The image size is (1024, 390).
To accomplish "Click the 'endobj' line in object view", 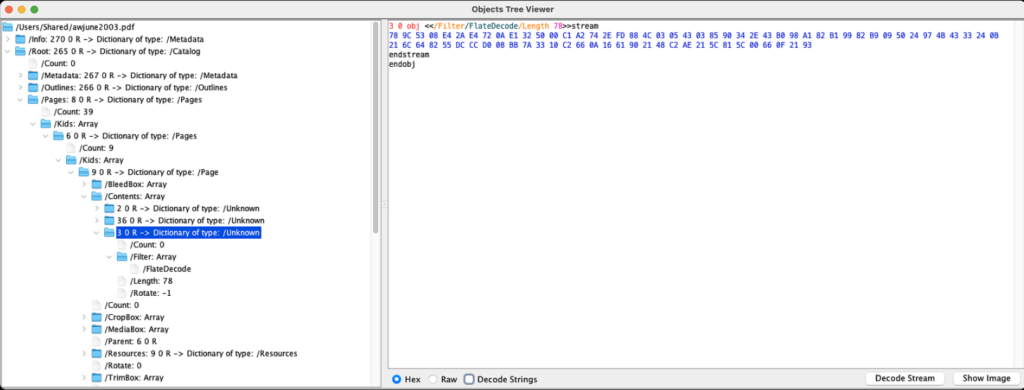I will 401,64.
